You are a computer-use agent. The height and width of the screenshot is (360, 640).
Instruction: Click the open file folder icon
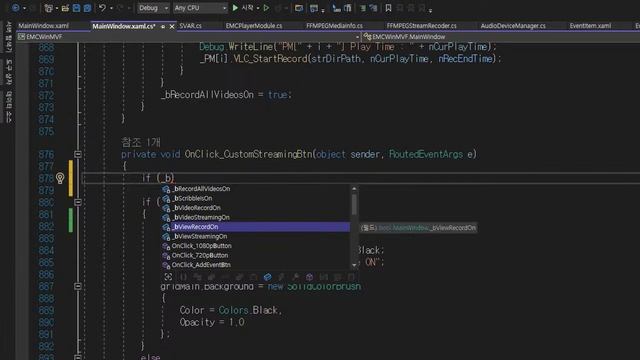[65, 8]
